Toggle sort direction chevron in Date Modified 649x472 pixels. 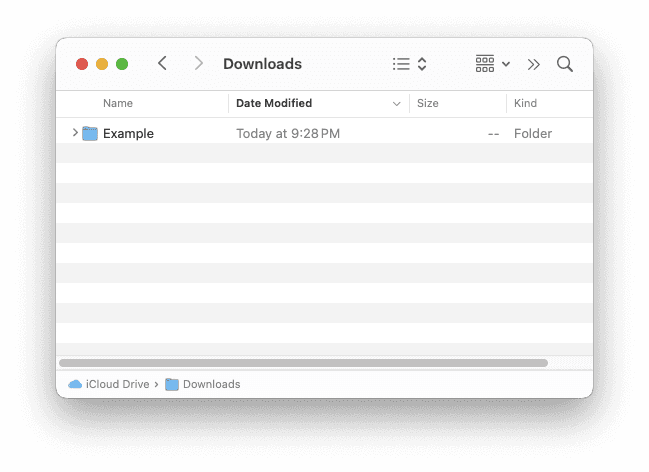[398, 103]
